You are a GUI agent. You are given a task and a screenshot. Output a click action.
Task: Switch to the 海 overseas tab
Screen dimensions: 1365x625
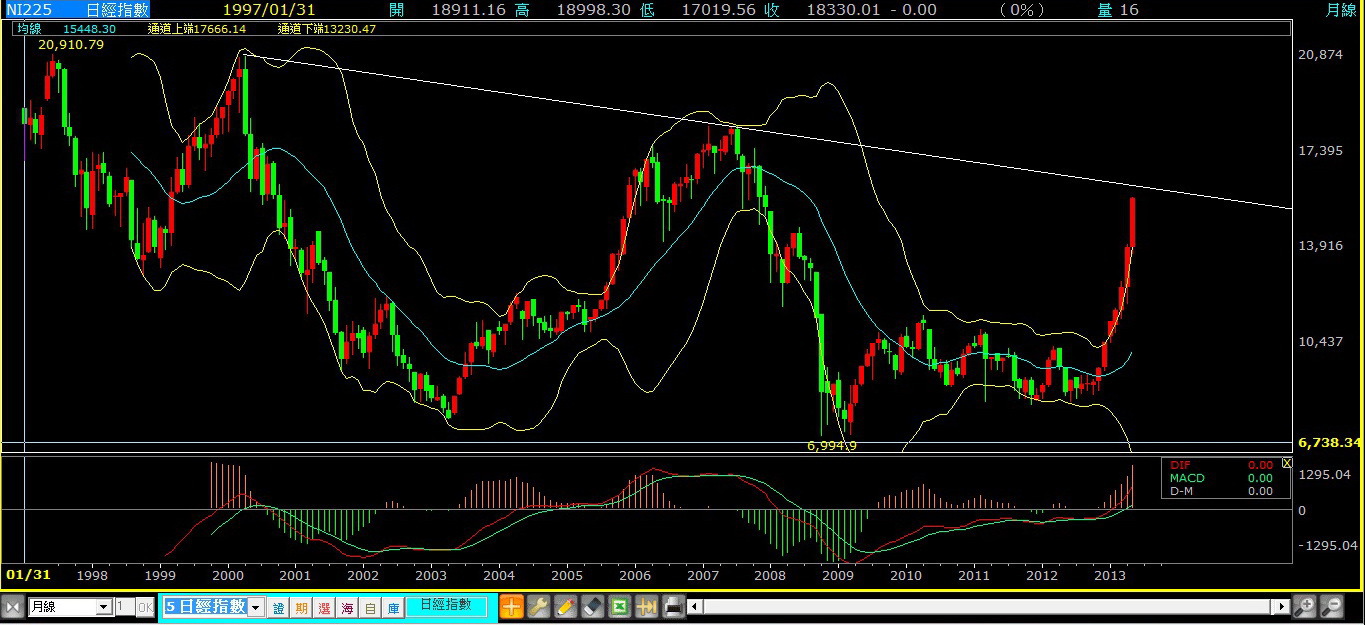click(347, 607)
